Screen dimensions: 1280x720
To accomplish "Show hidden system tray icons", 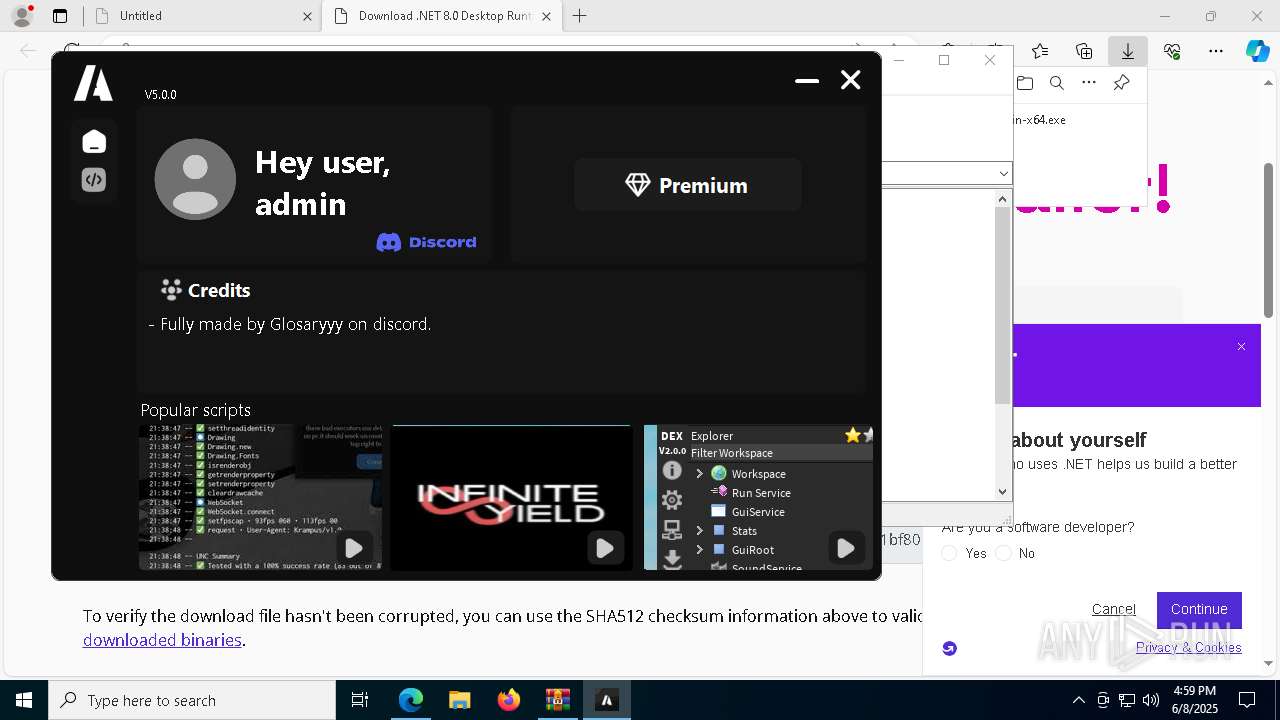I will pos(1078,700).
